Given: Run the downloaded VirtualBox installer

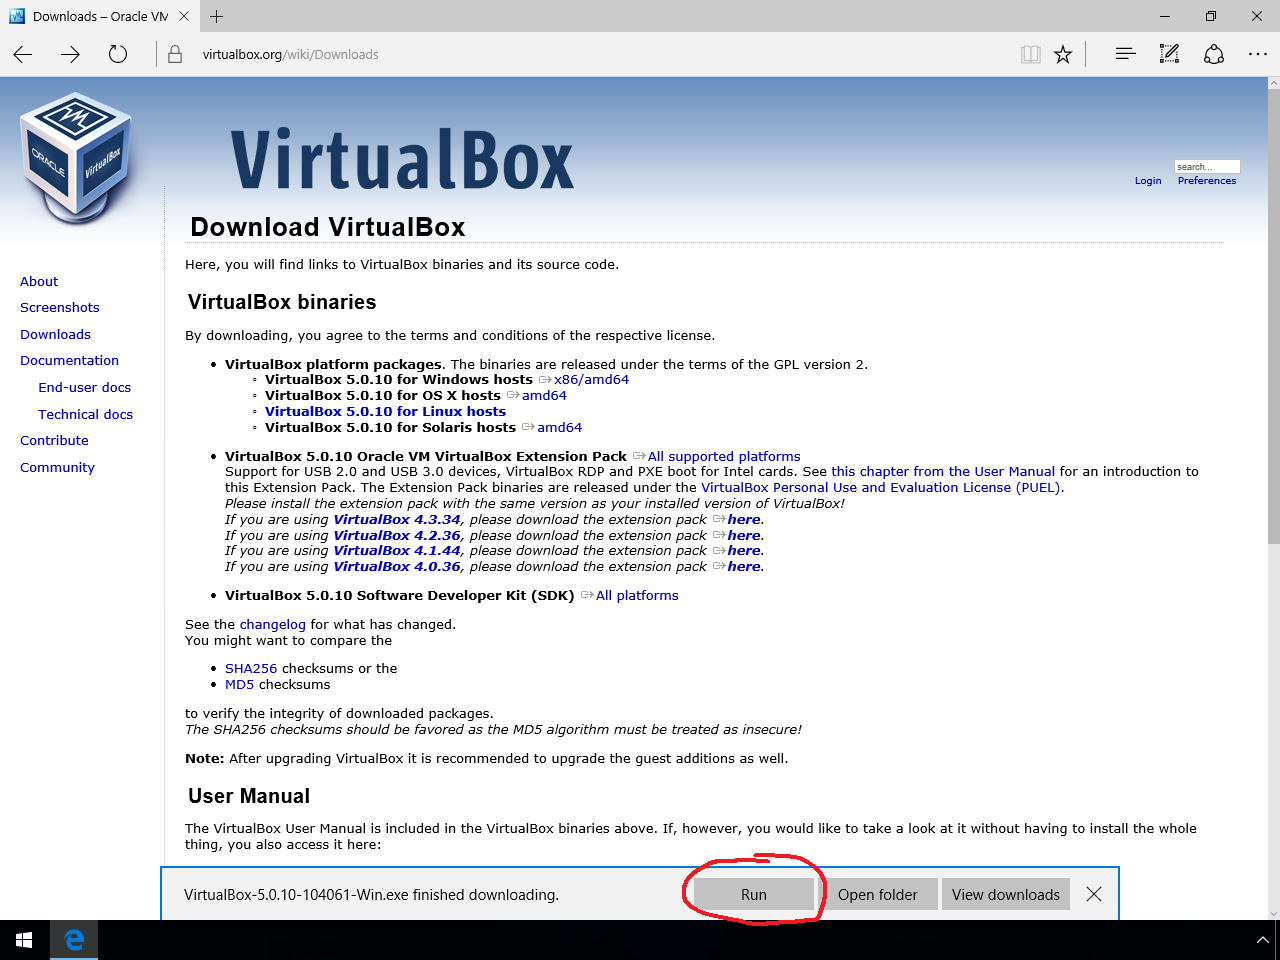Looking at the screenshot, I should (x=753, y=894).
